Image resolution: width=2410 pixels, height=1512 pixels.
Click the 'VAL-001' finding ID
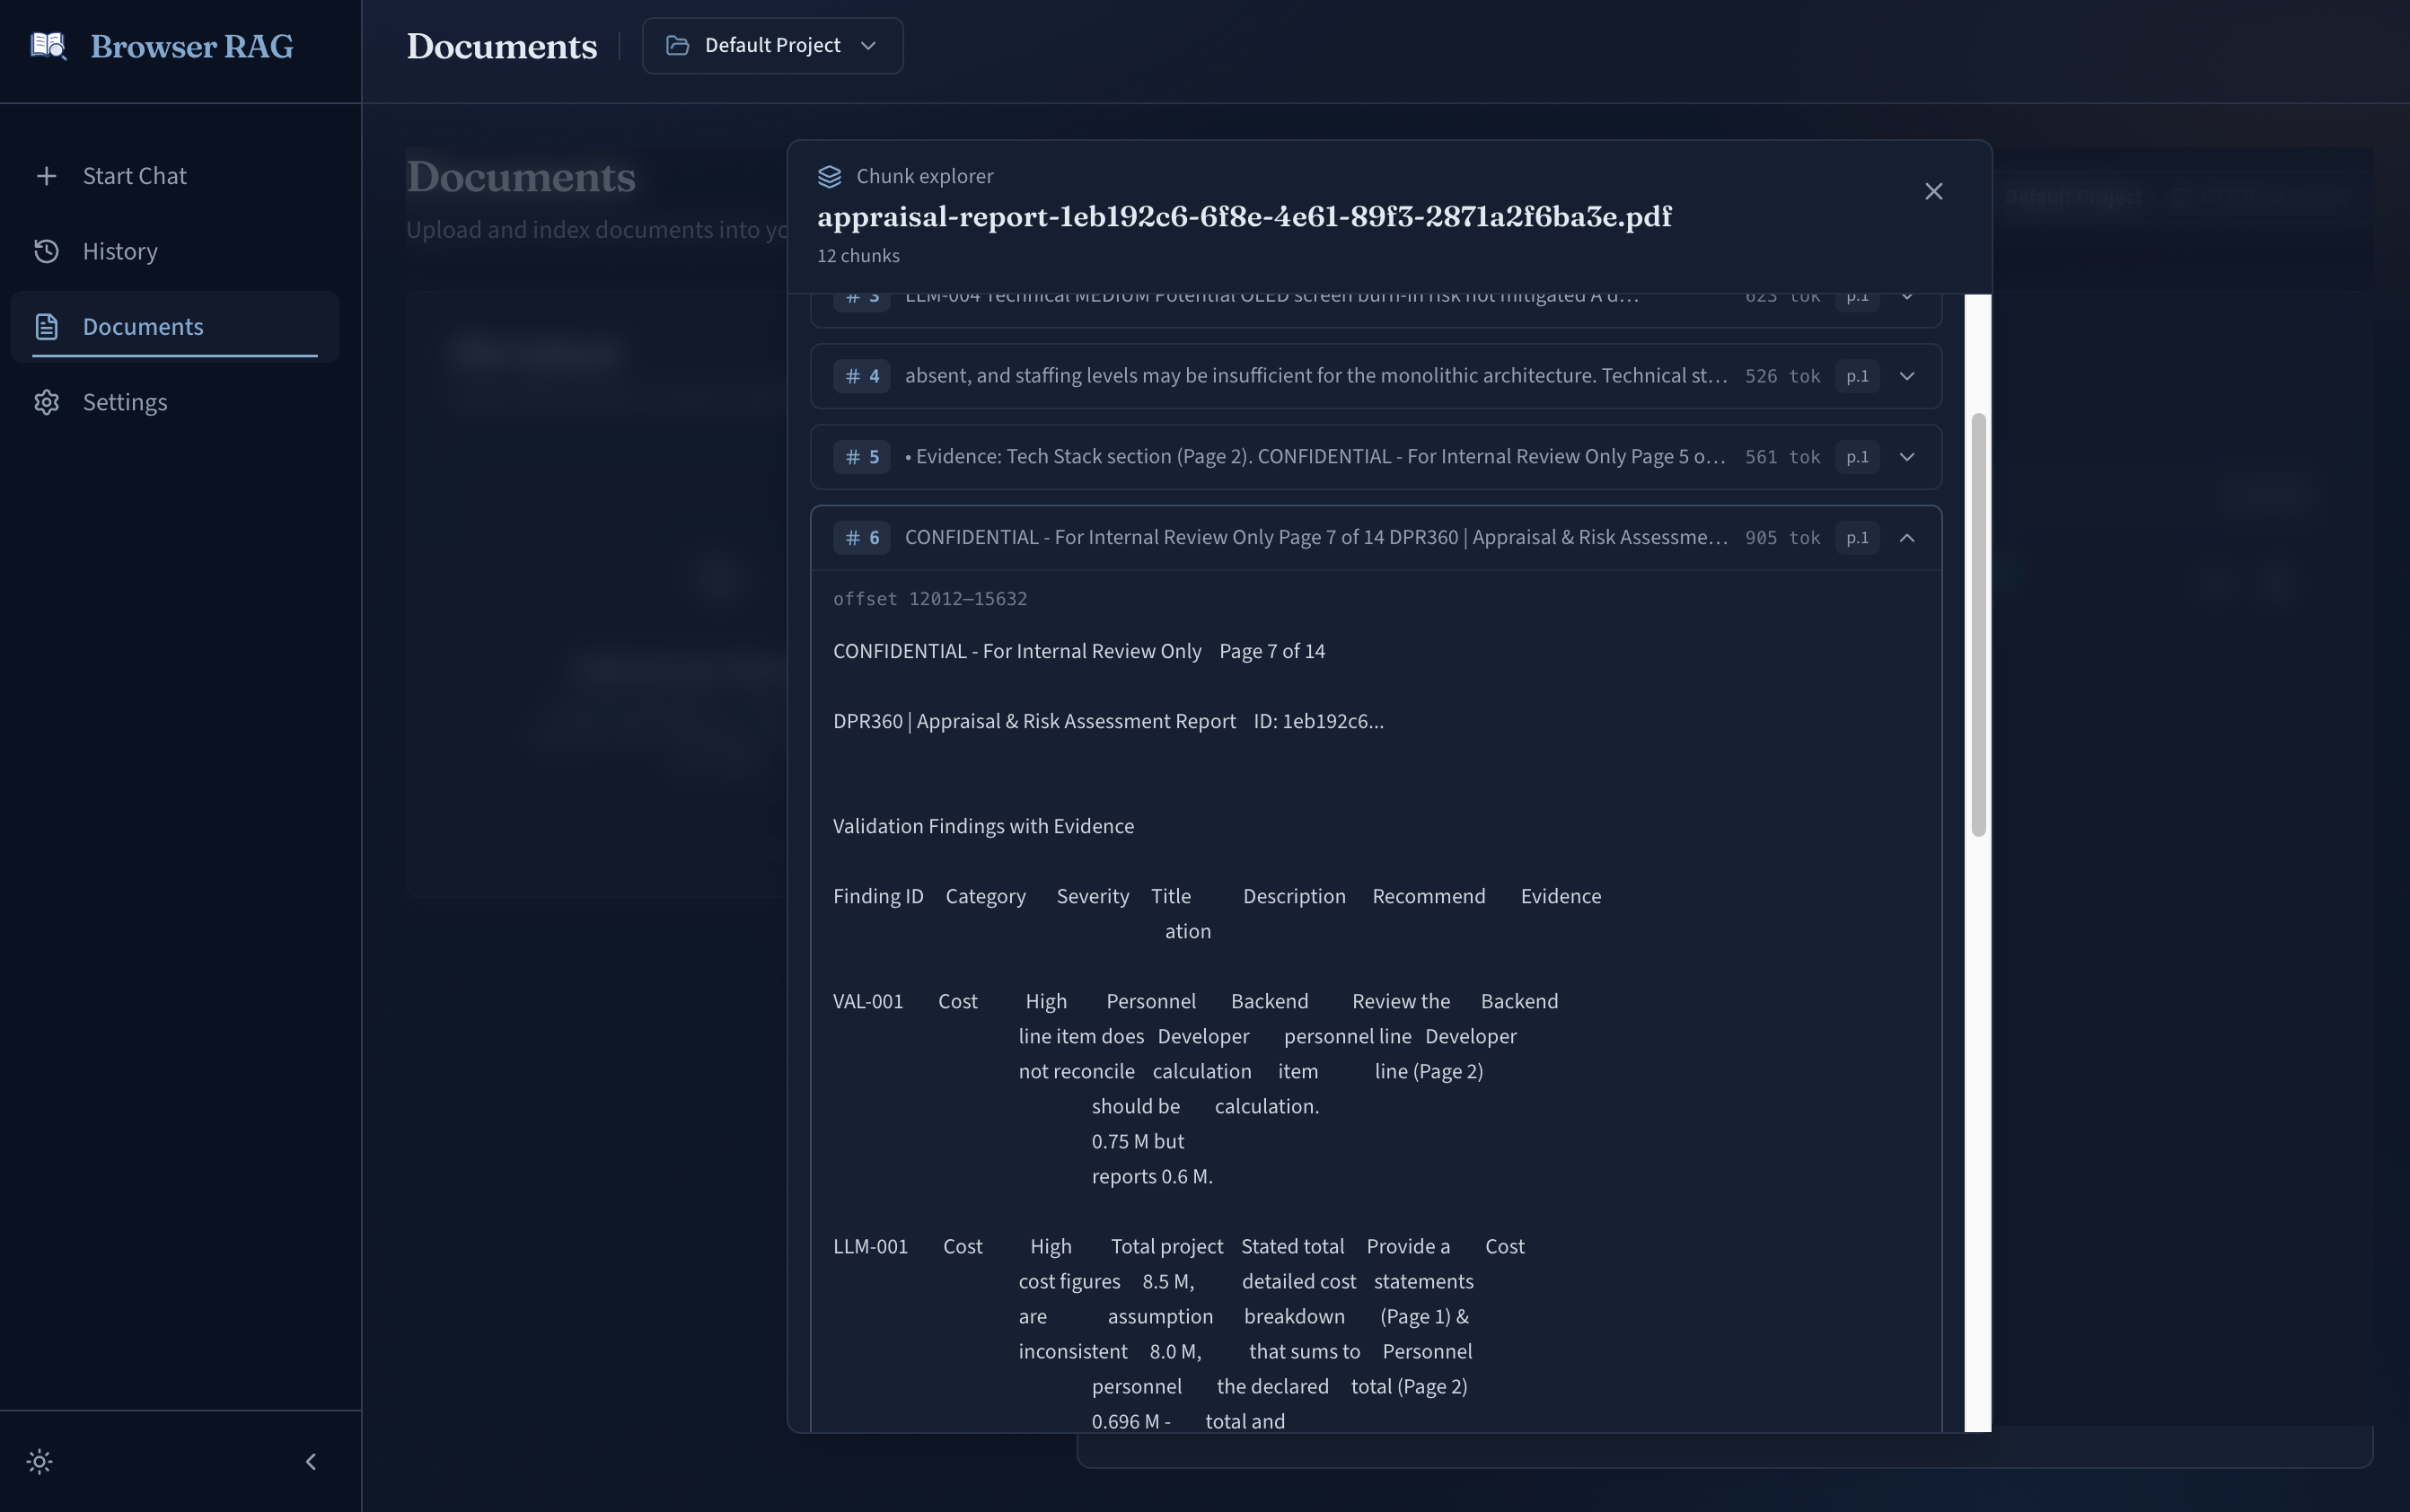(x=868, y=1002)
